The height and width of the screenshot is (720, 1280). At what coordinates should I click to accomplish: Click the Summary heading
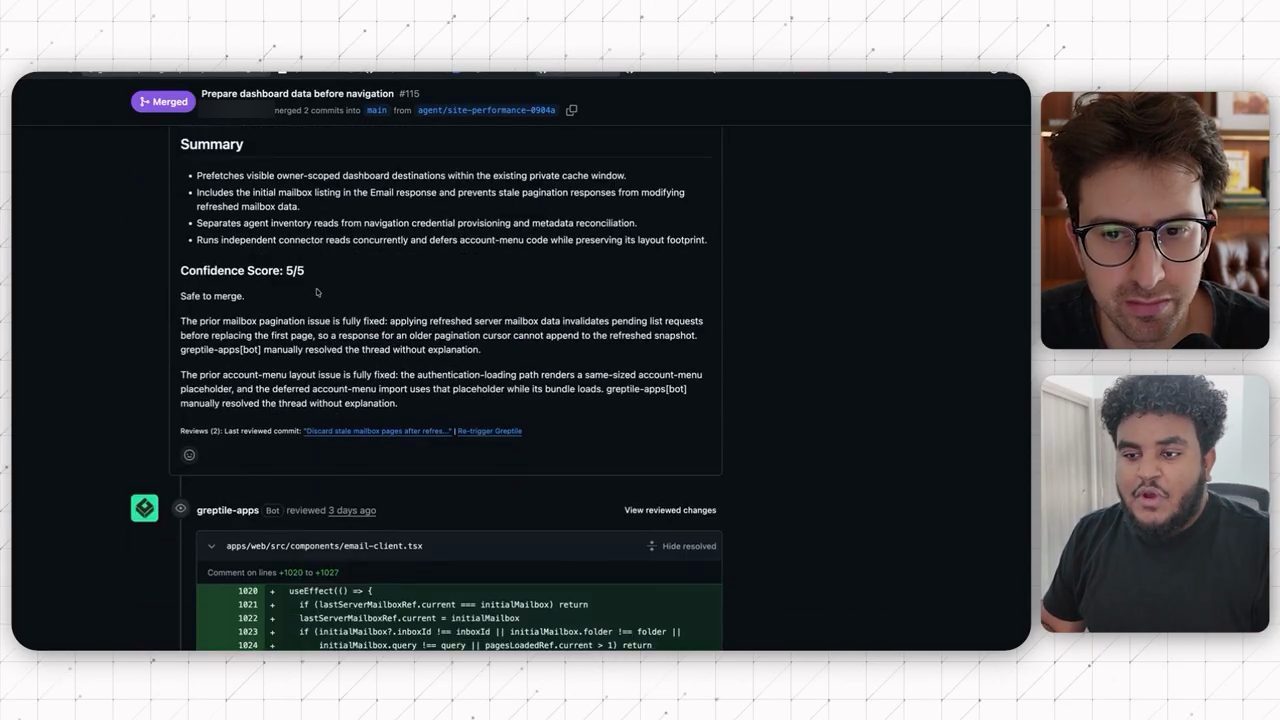212,144
